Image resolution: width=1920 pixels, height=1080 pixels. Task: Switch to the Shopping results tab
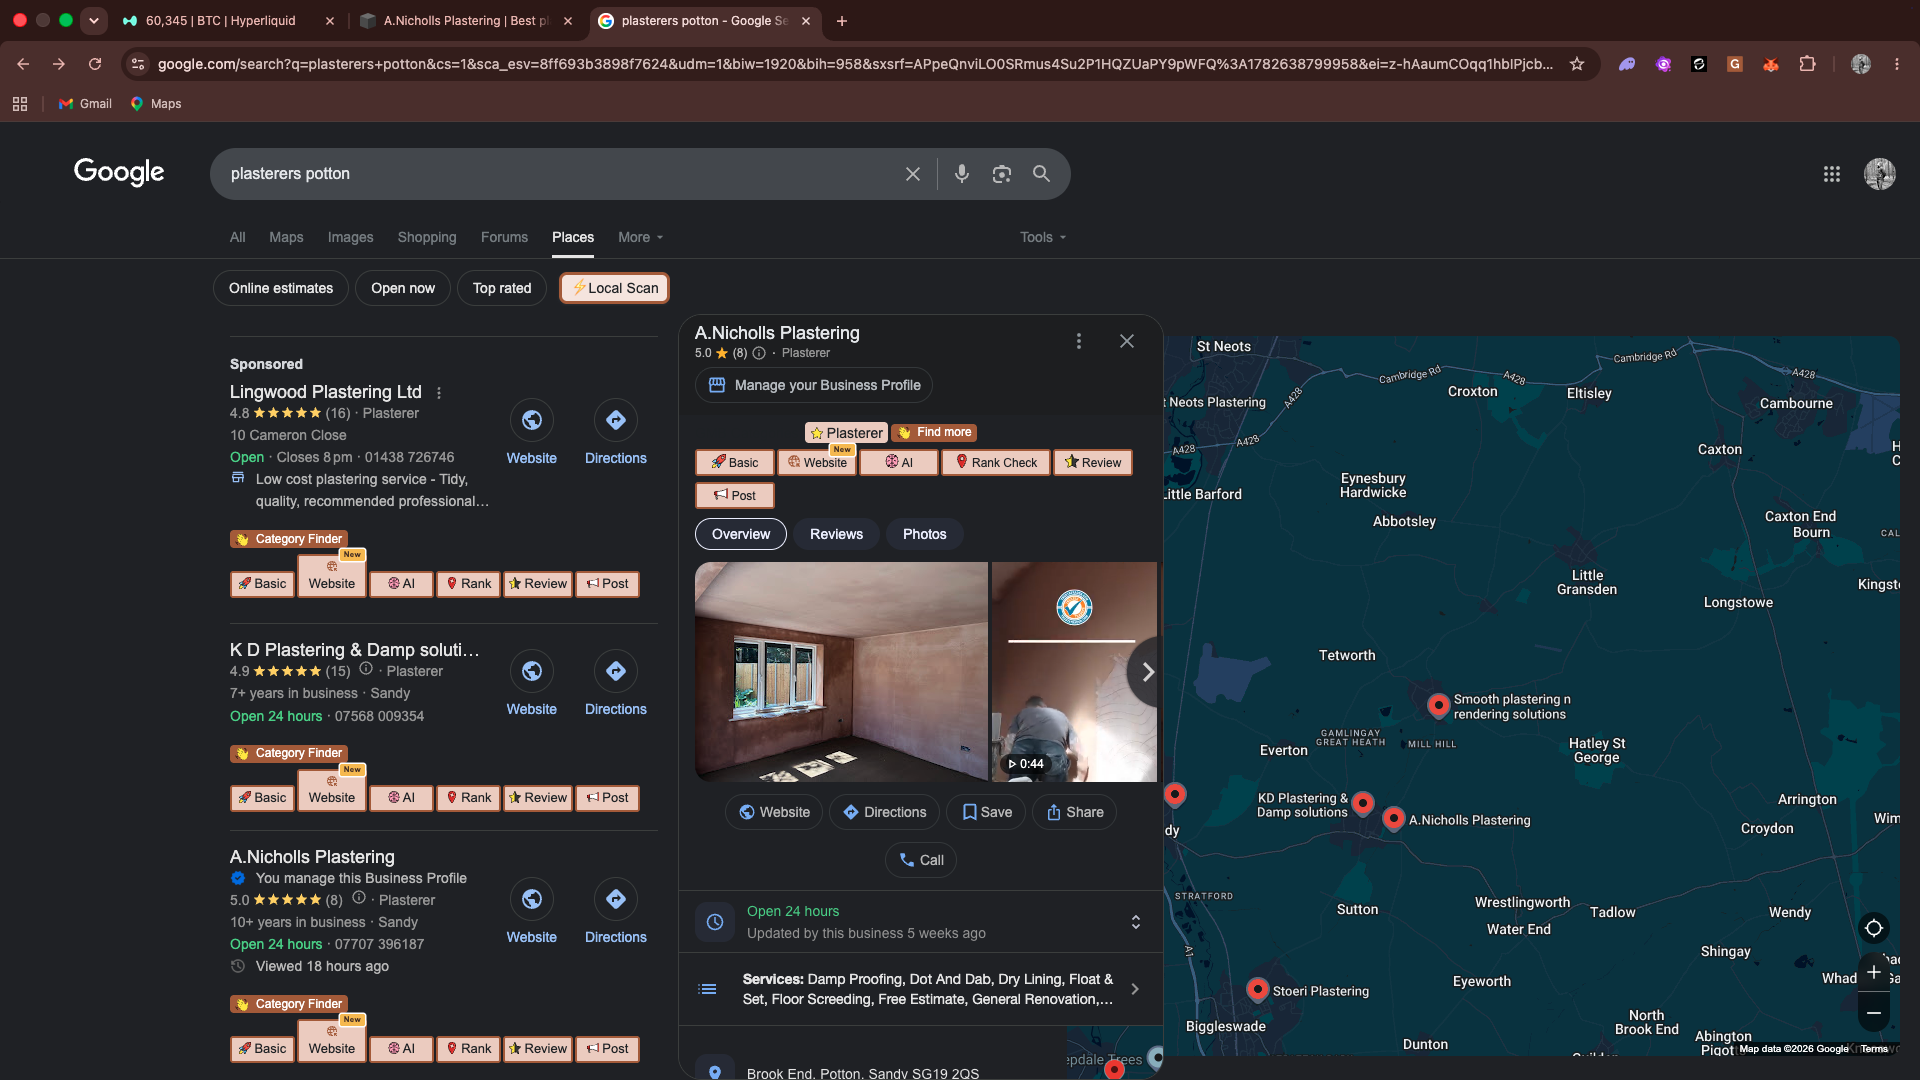tap(427, 237)
